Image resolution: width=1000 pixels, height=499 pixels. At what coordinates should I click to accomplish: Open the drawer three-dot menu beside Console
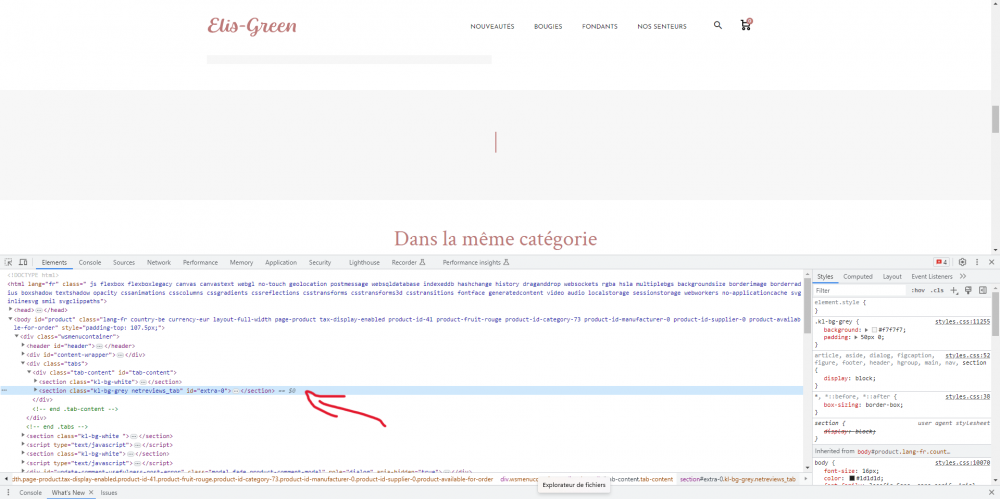point(9,493)
